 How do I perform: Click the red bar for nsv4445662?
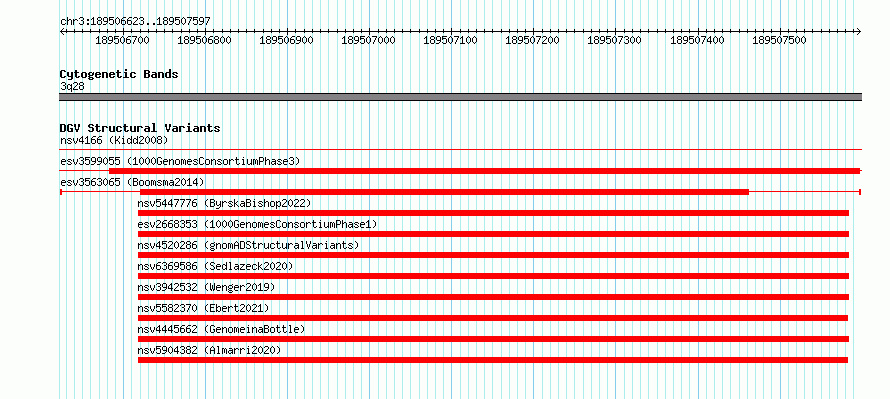(x=493, y=339)
